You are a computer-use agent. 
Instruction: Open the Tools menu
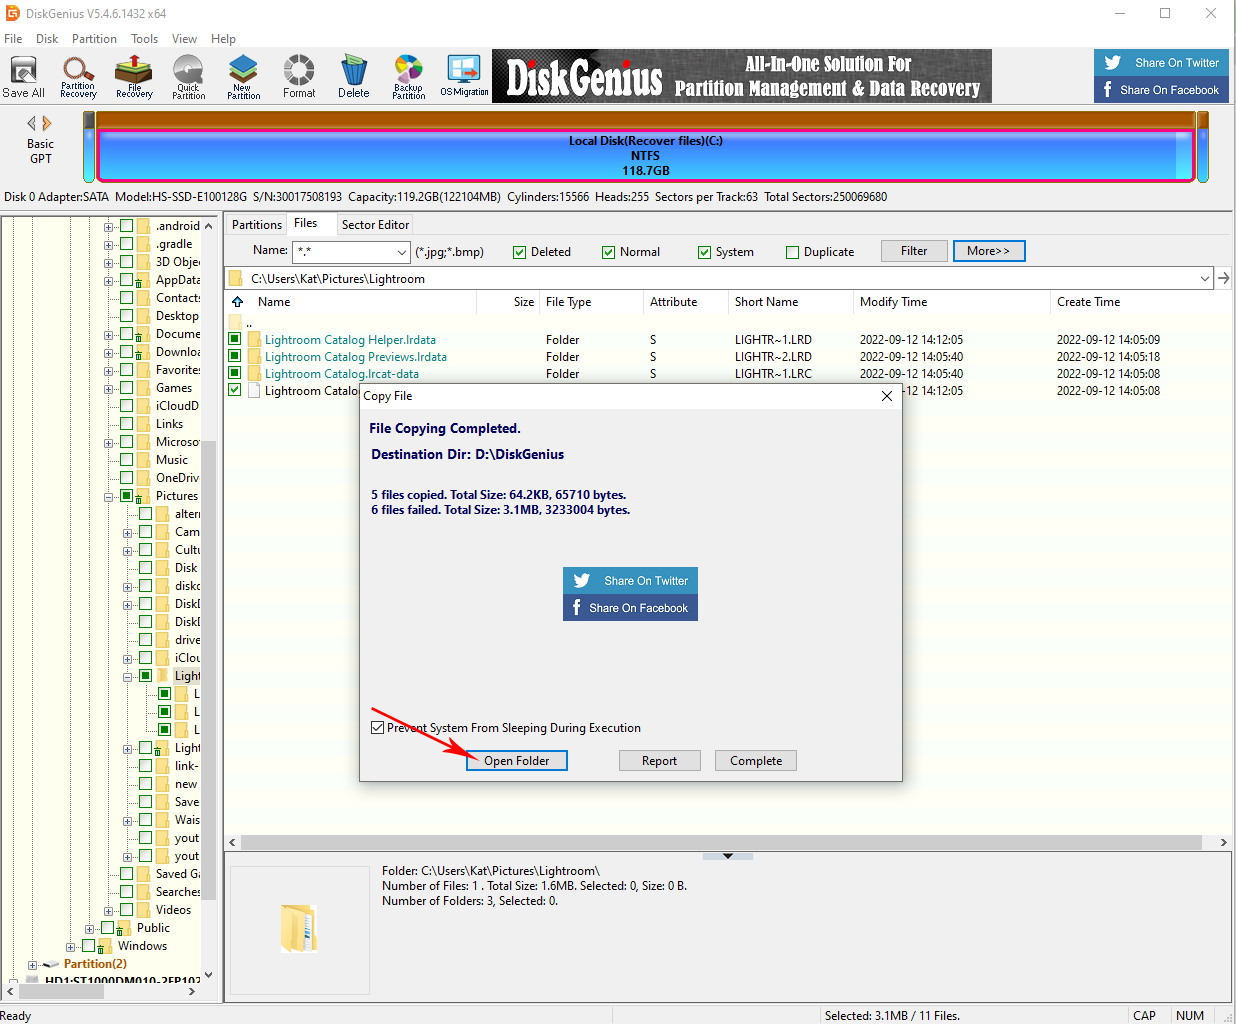(x=144, y=39)
